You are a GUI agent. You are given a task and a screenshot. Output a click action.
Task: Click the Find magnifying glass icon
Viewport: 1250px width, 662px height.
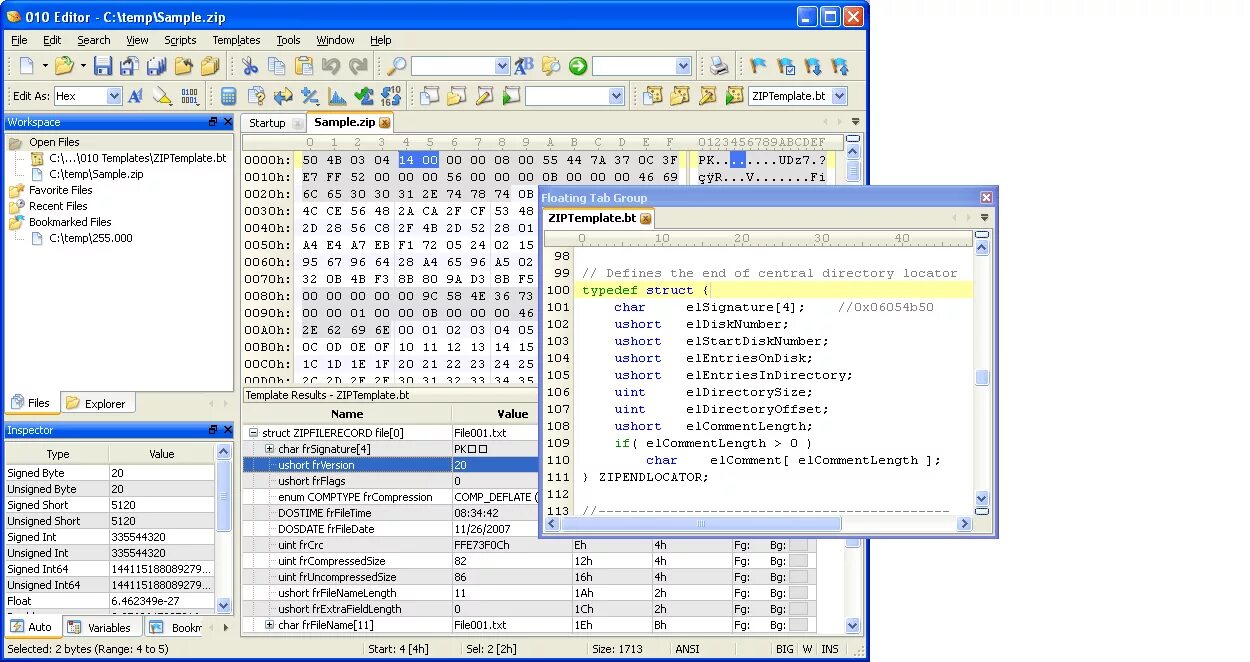pyautogui.click(x=397, y=67)
